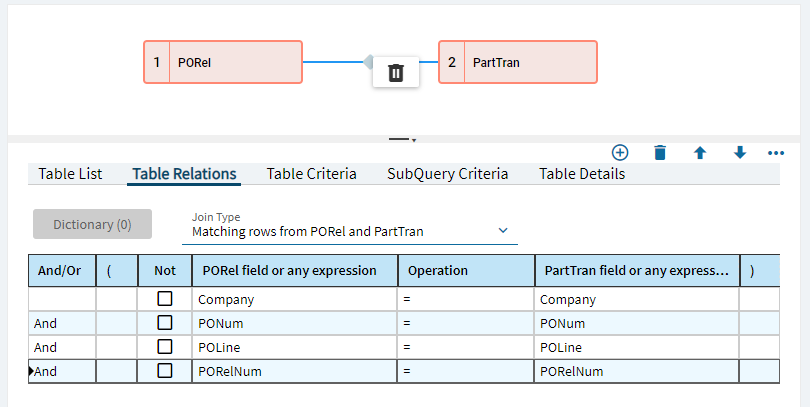
Task: Click the POrel field or any expression header
Action: [294, 271]
